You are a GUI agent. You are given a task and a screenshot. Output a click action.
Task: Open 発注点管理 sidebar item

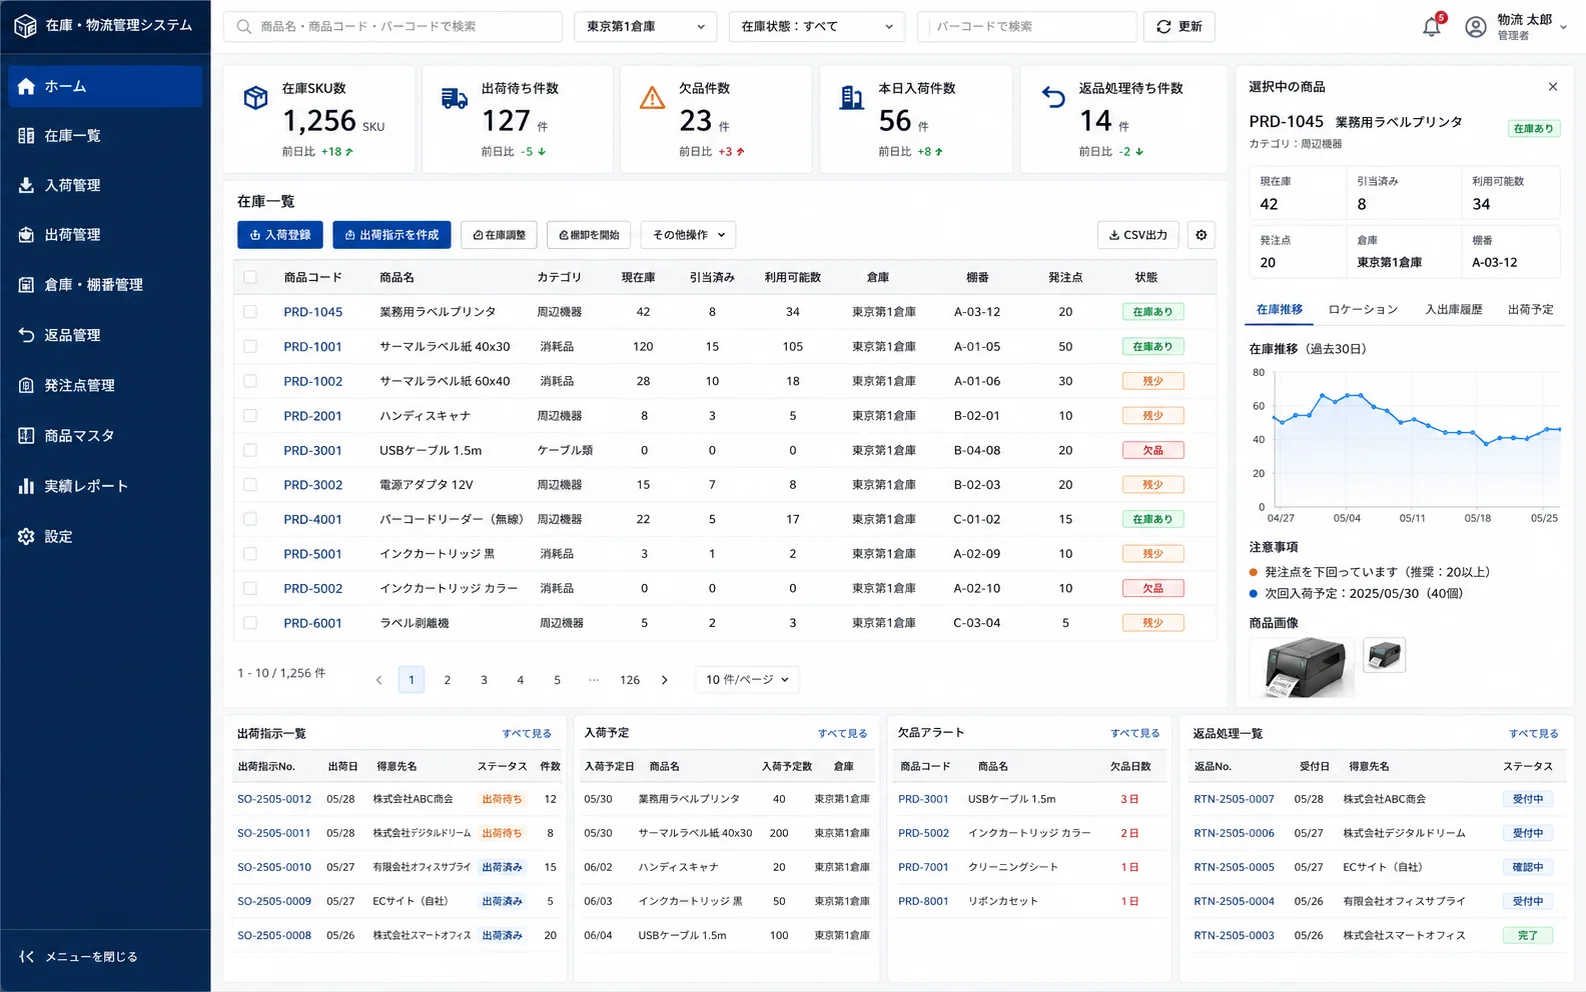(105, 386)
